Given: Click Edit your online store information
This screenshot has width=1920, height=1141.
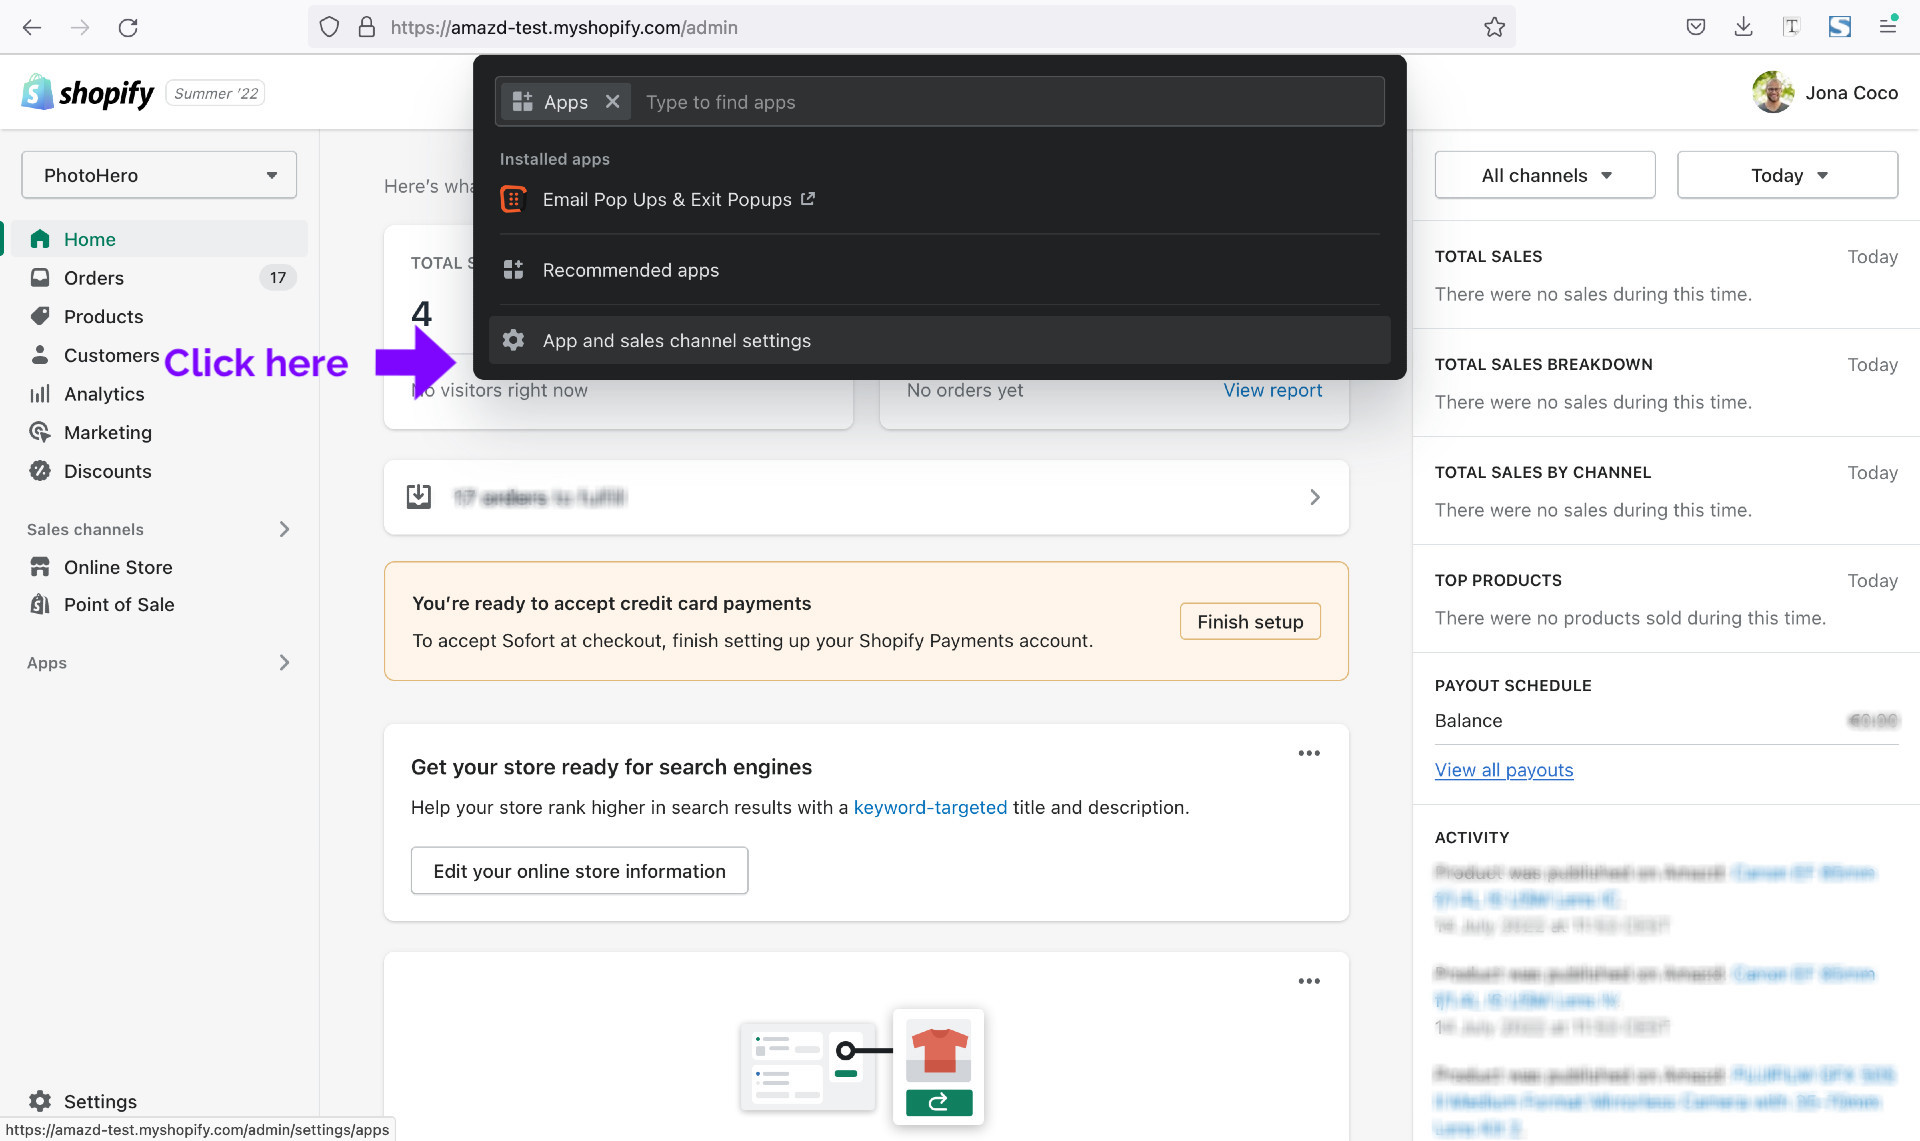Looking at the screenshot, I should [x=579, y=870].
